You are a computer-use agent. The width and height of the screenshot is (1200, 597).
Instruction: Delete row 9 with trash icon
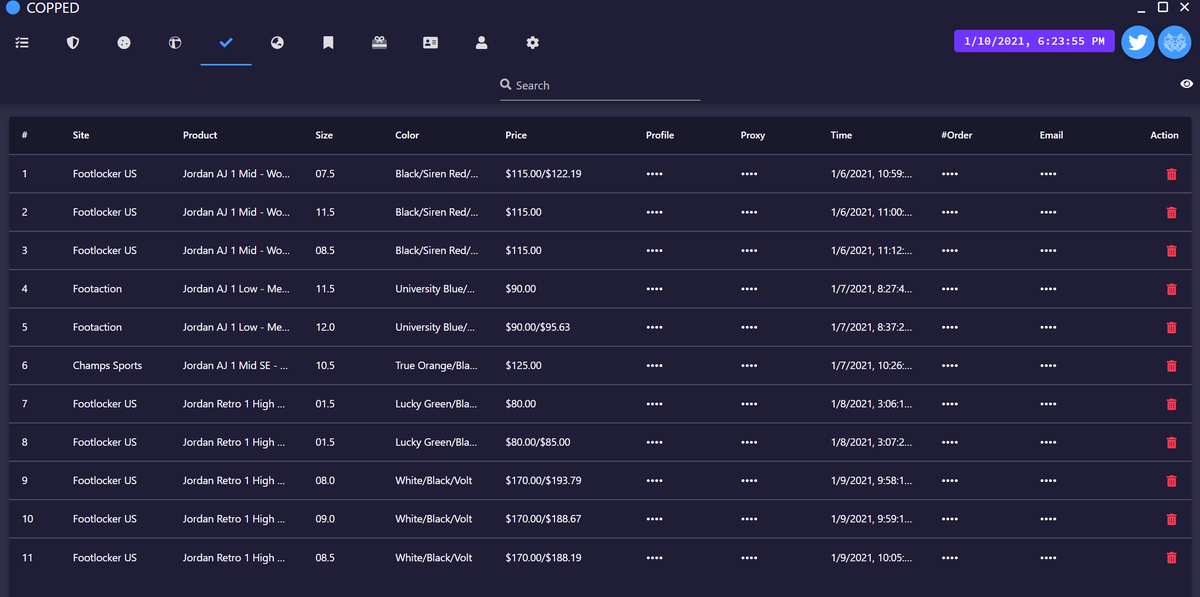tap(1171, 481)
